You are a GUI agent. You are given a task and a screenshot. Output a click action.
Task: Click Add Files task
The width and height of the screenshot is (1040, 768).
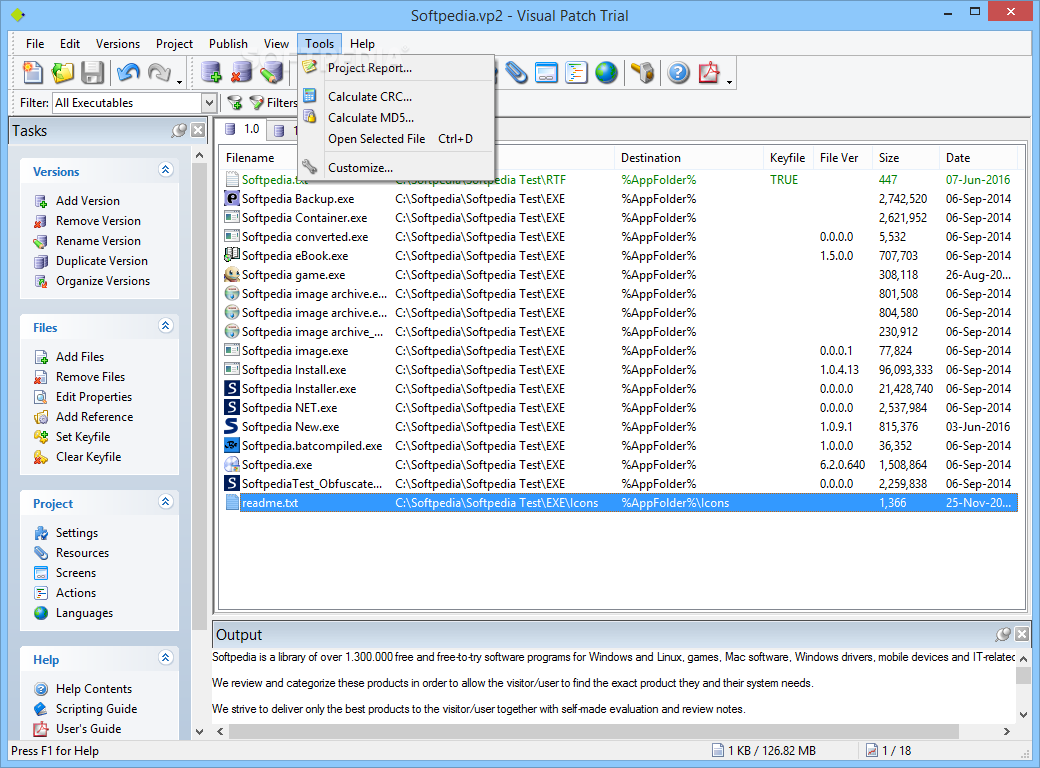69,357
